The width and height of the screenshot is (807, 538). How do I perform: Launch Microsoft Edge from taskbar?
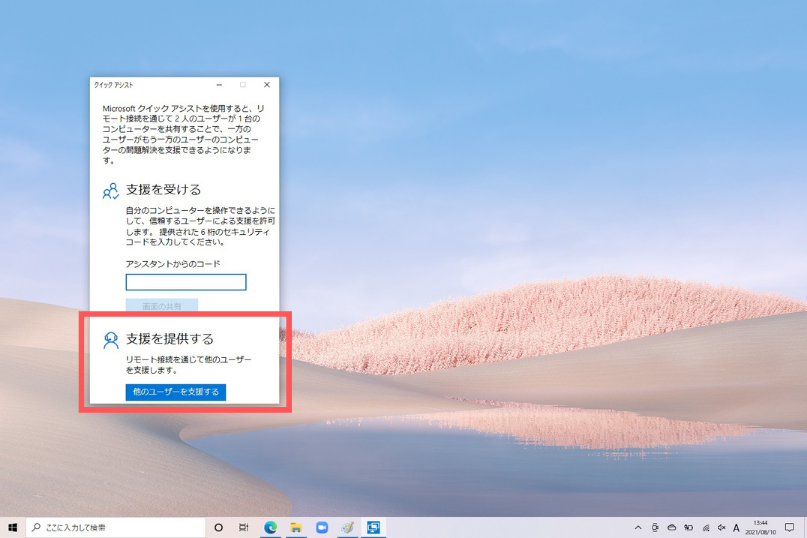(x=270, y=527)
